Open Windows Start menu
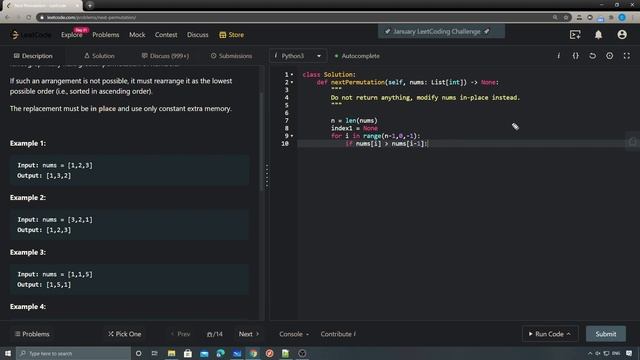Screen dimensions: 640x360 pos(8,353)
